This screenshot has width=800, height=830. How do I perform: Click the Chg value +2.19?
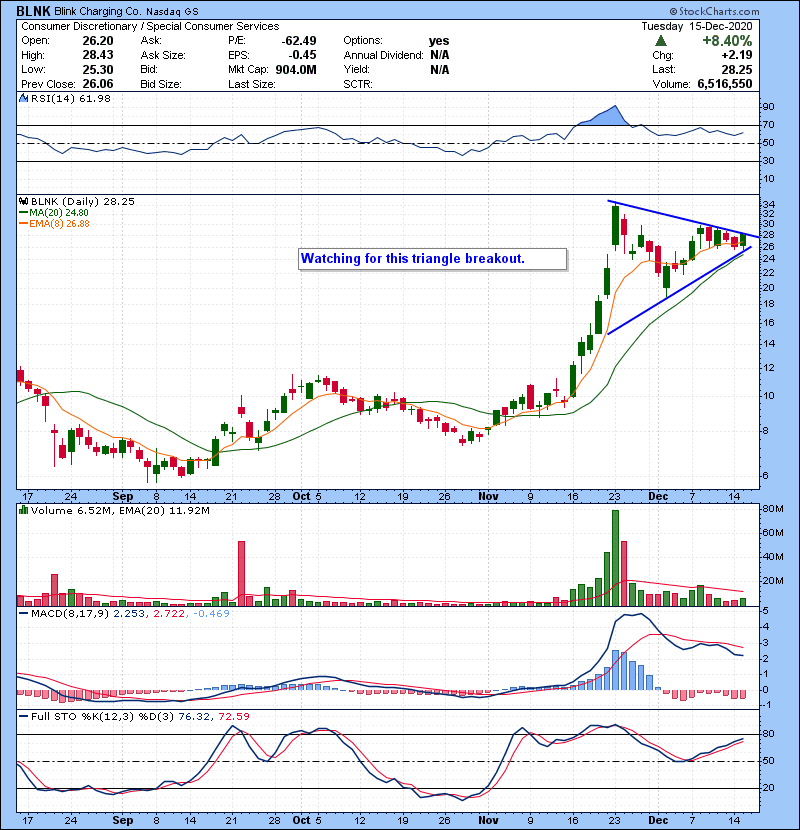point(736,55)
